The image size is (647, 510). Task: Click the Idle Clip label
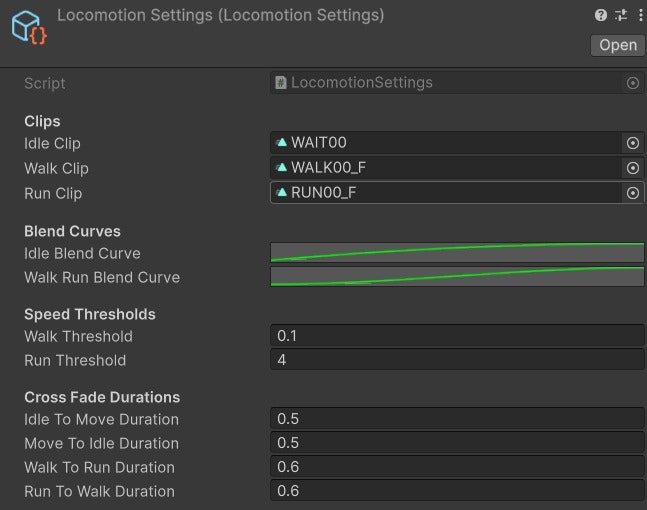(x=52, y=144)
